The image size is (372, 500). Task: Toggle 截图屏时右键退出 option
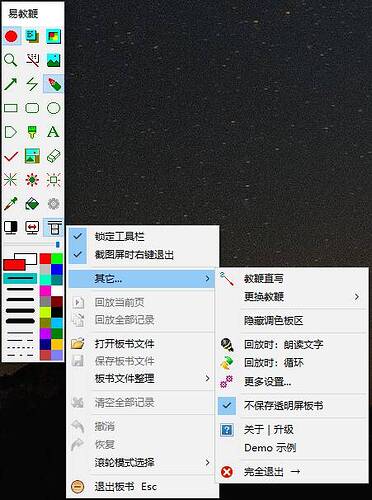click(142, 255)
